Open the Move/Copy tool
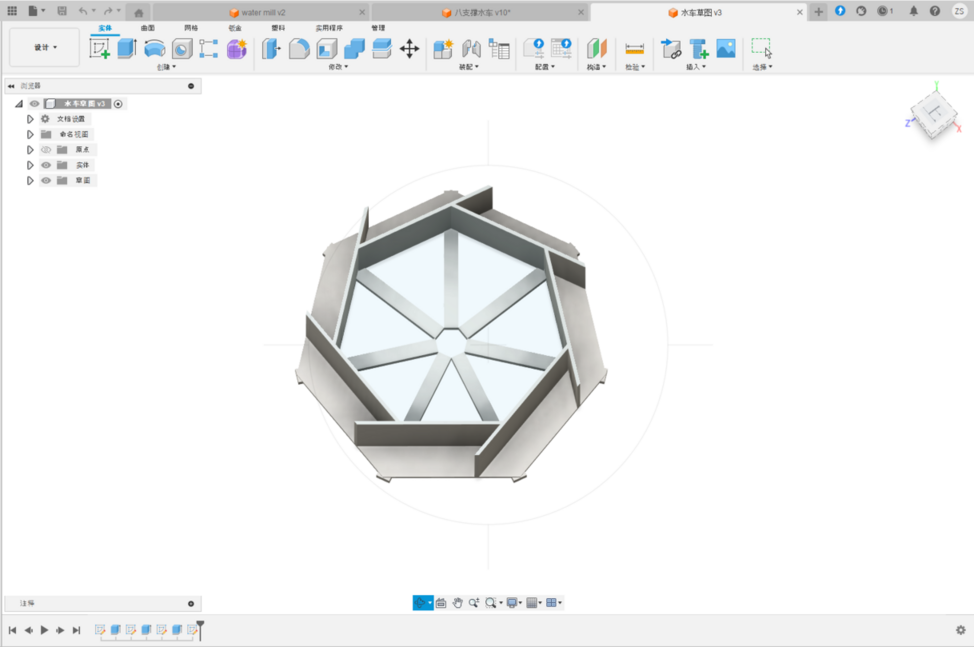The height and width of the screenshot is (647, 974). pos(409,49)
